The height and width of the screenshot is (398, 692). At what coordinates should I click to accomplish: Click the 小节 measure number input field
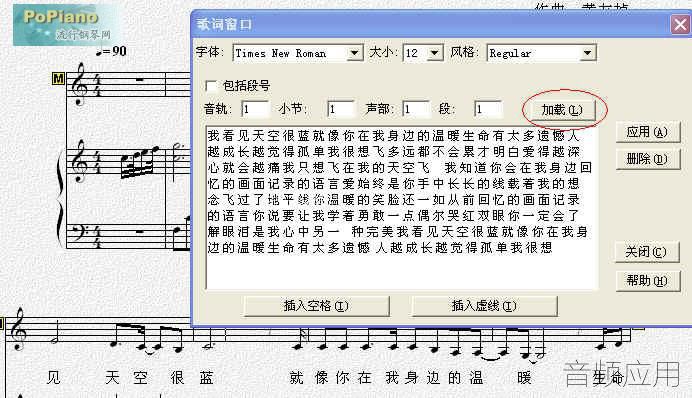click(x=340, y=109)
